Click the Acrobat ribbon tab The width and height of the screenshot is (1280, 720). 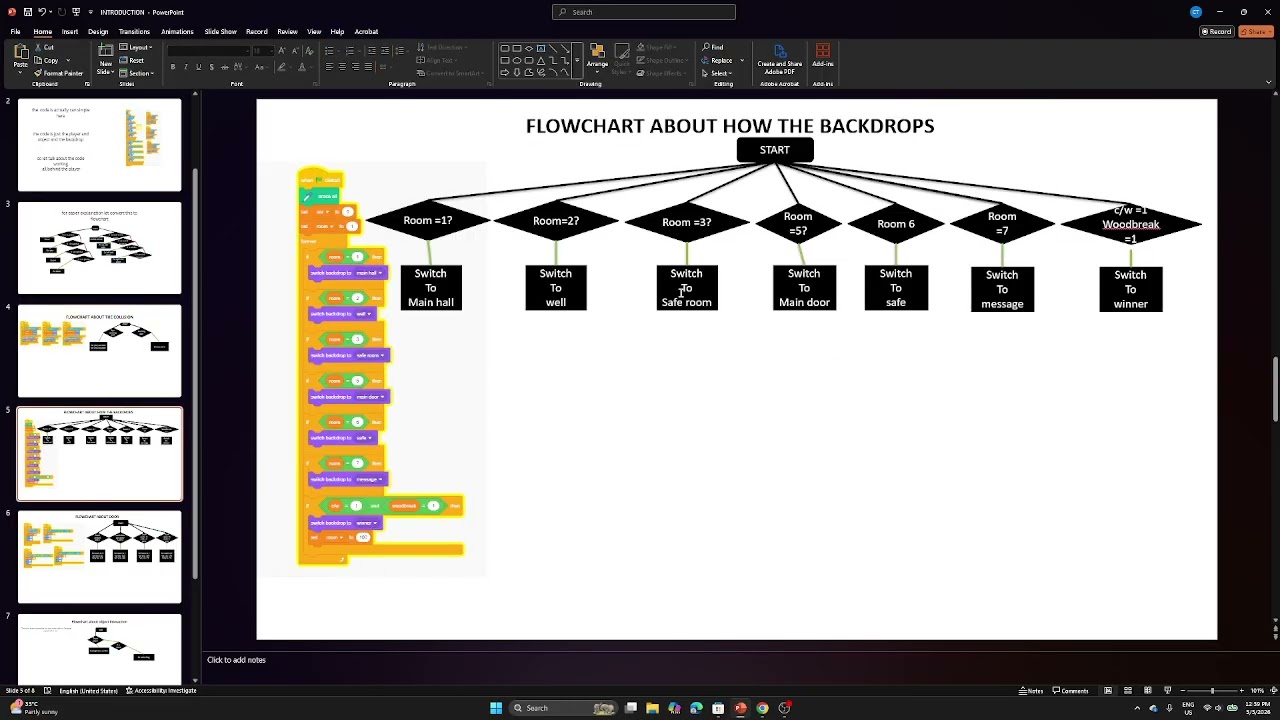coord(366,32)
